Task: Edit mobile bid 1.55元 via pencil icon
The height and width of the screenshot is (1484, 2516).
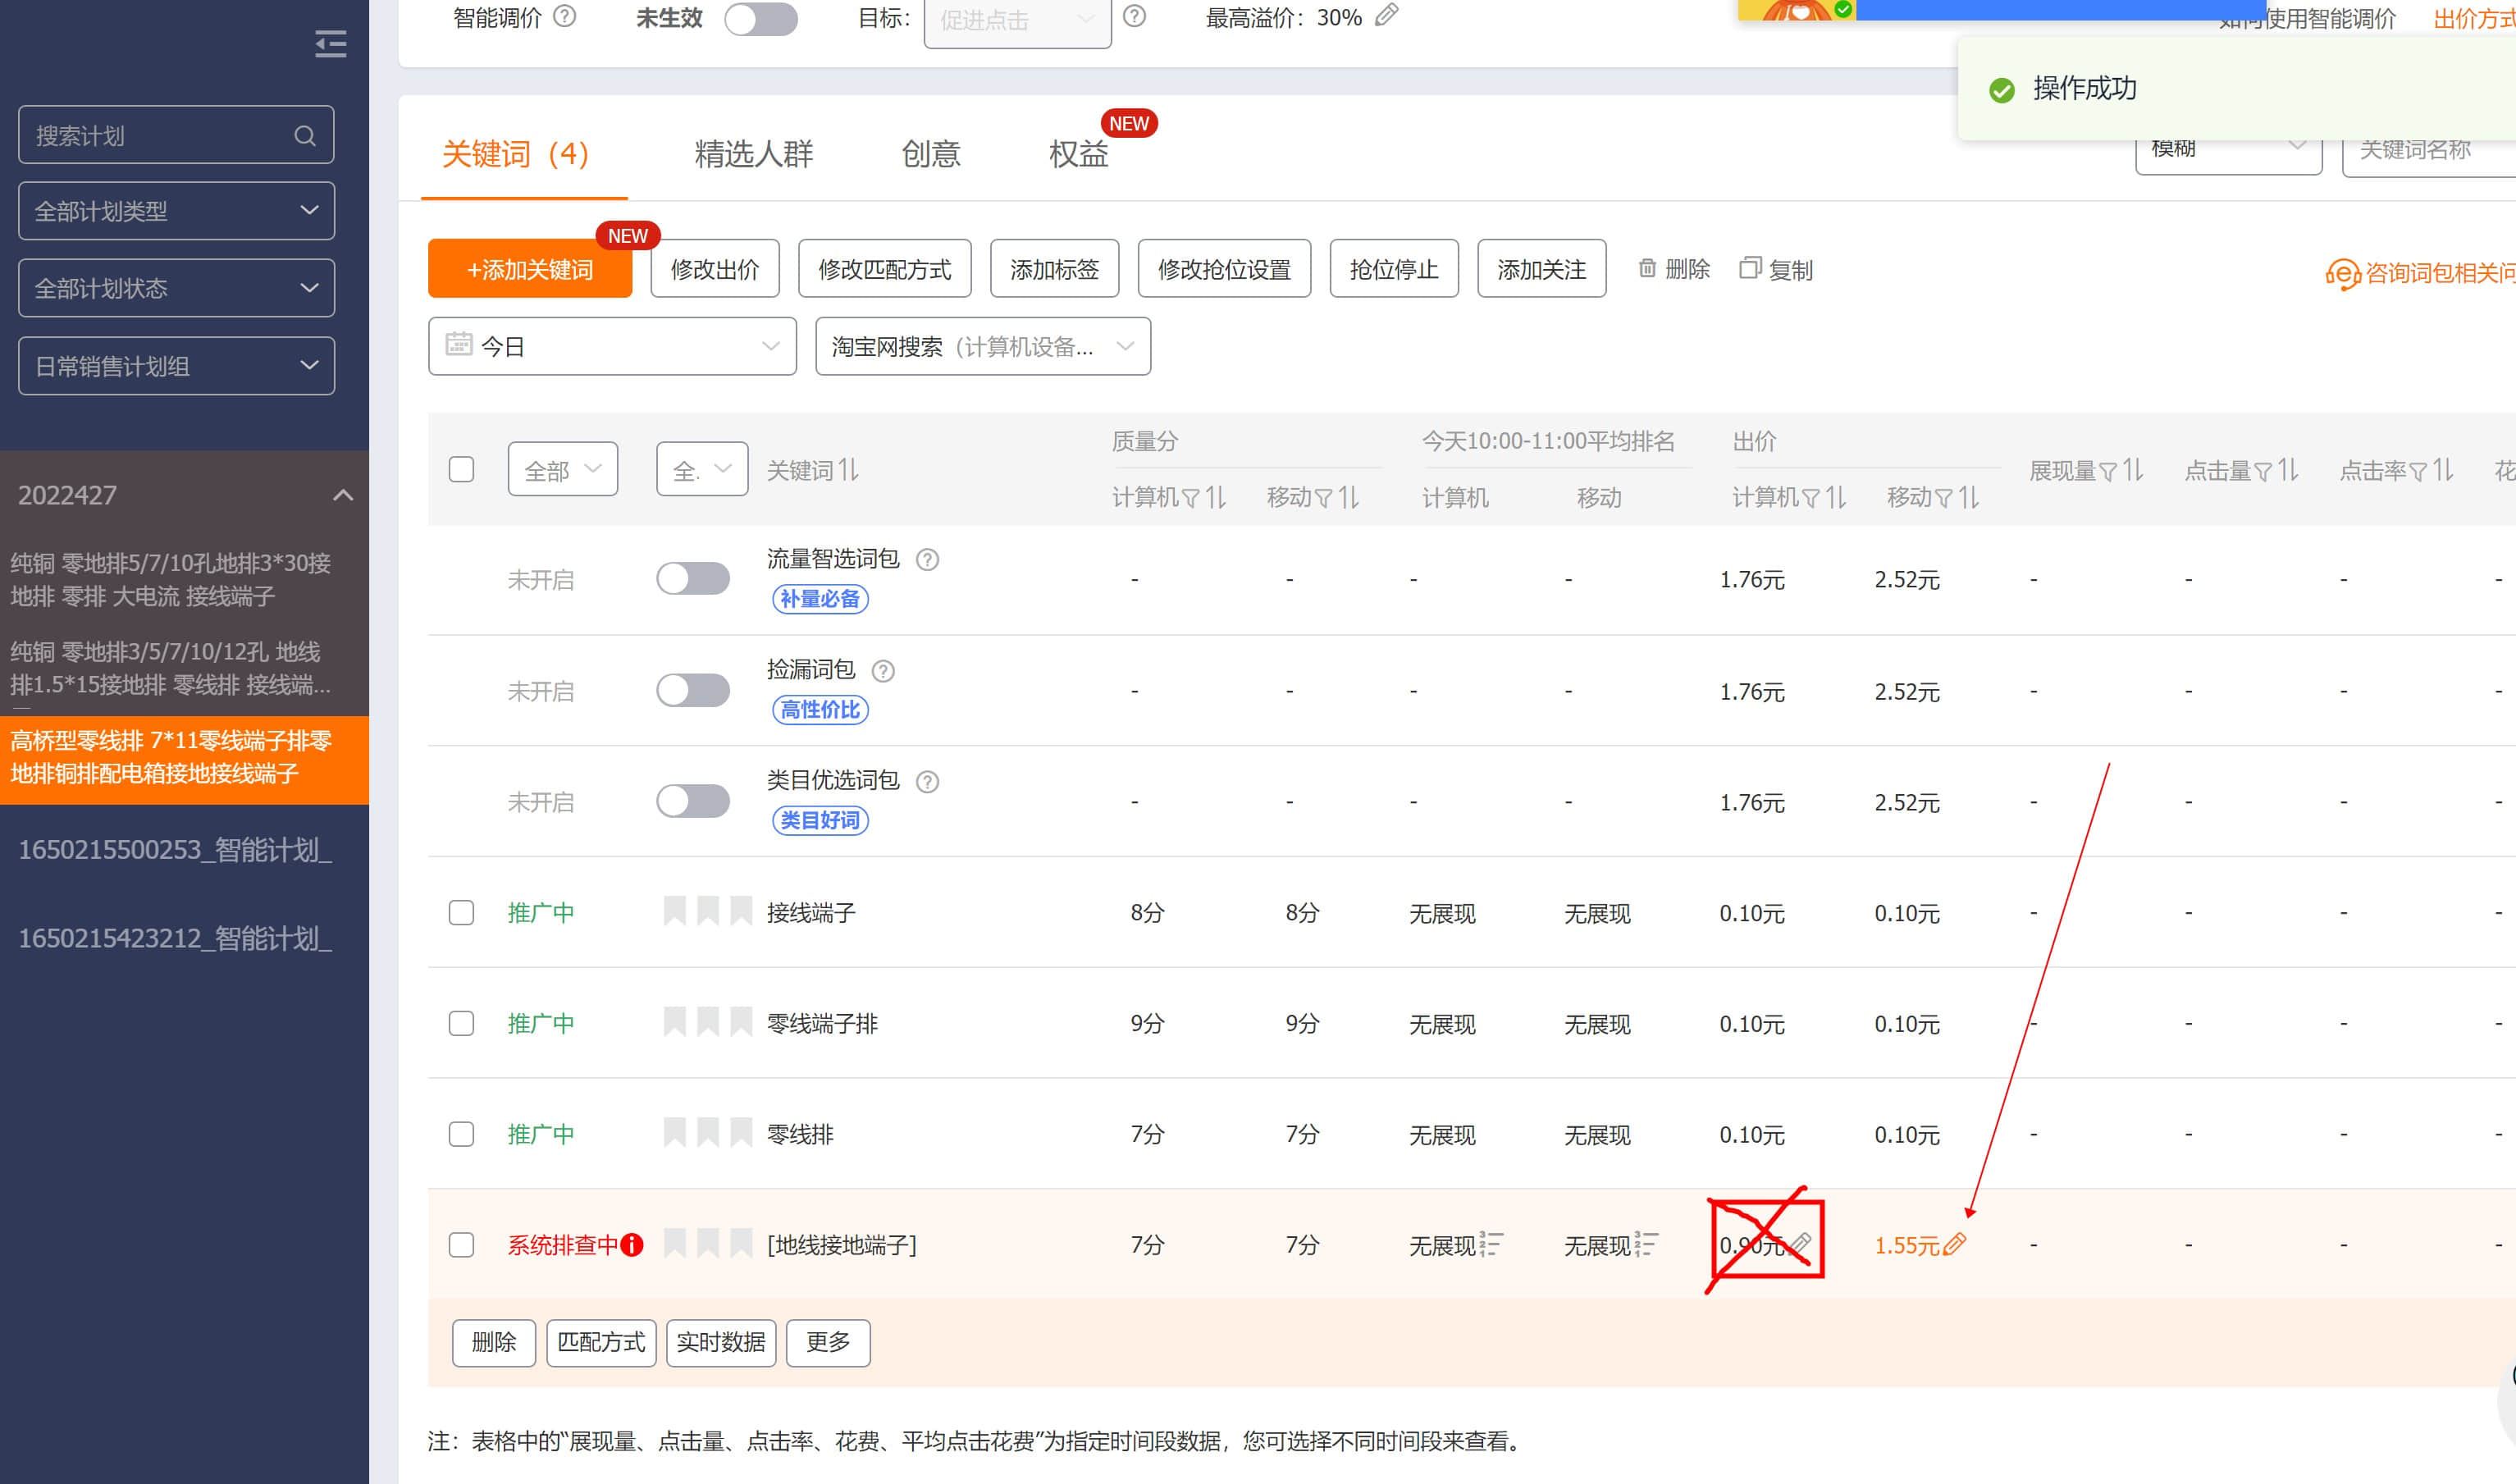Action: 1954,1244
